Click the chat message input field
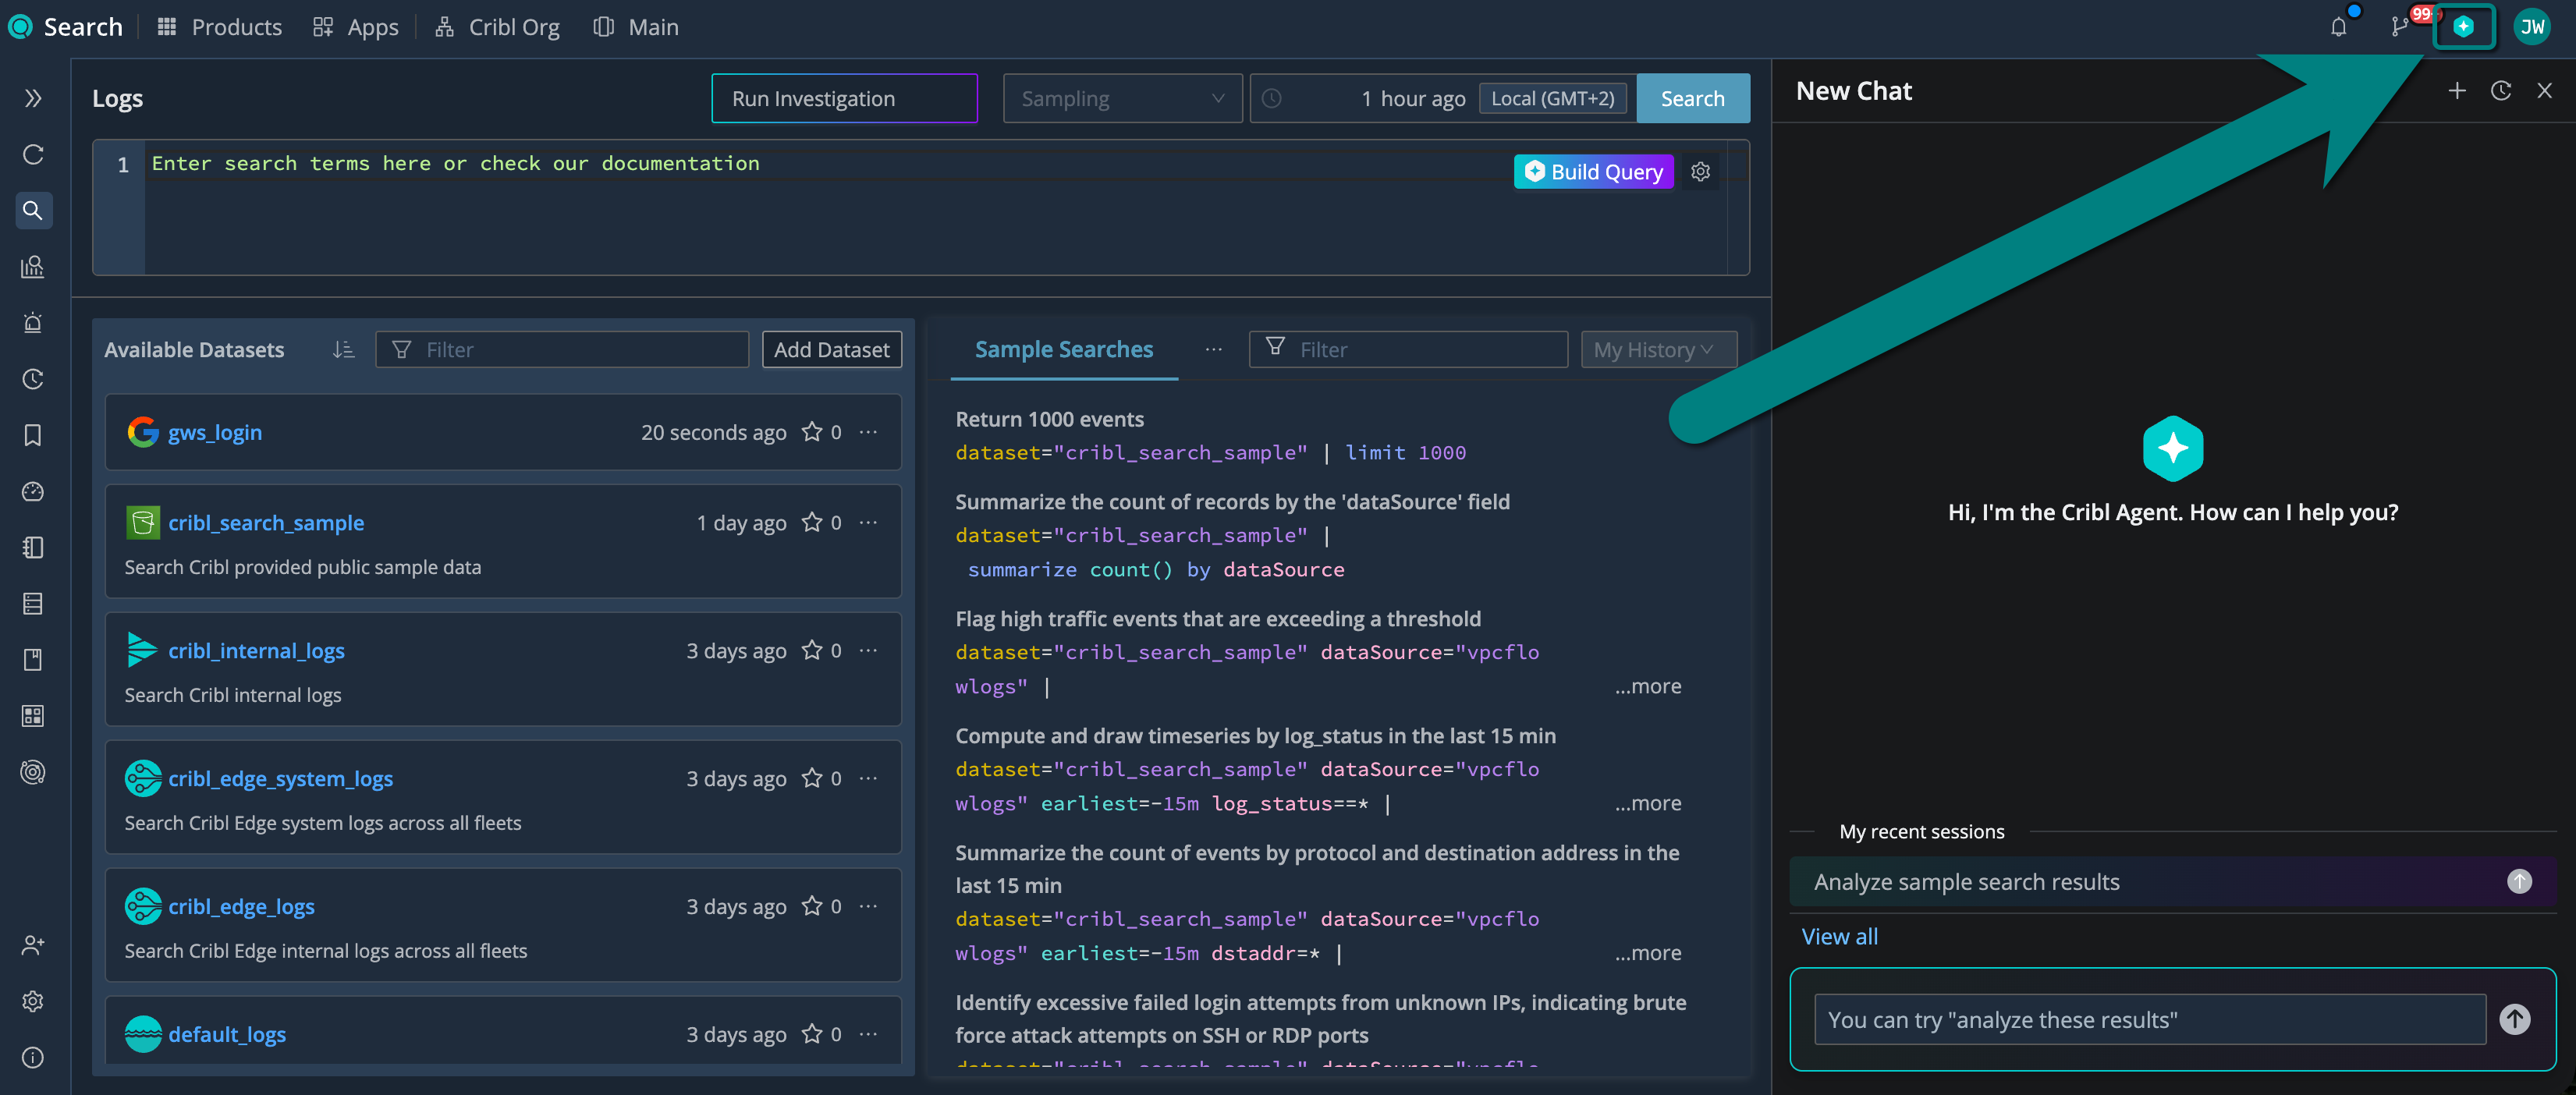The height and width of the screenshot is (1095, 2576). tap(2150, 1020)
